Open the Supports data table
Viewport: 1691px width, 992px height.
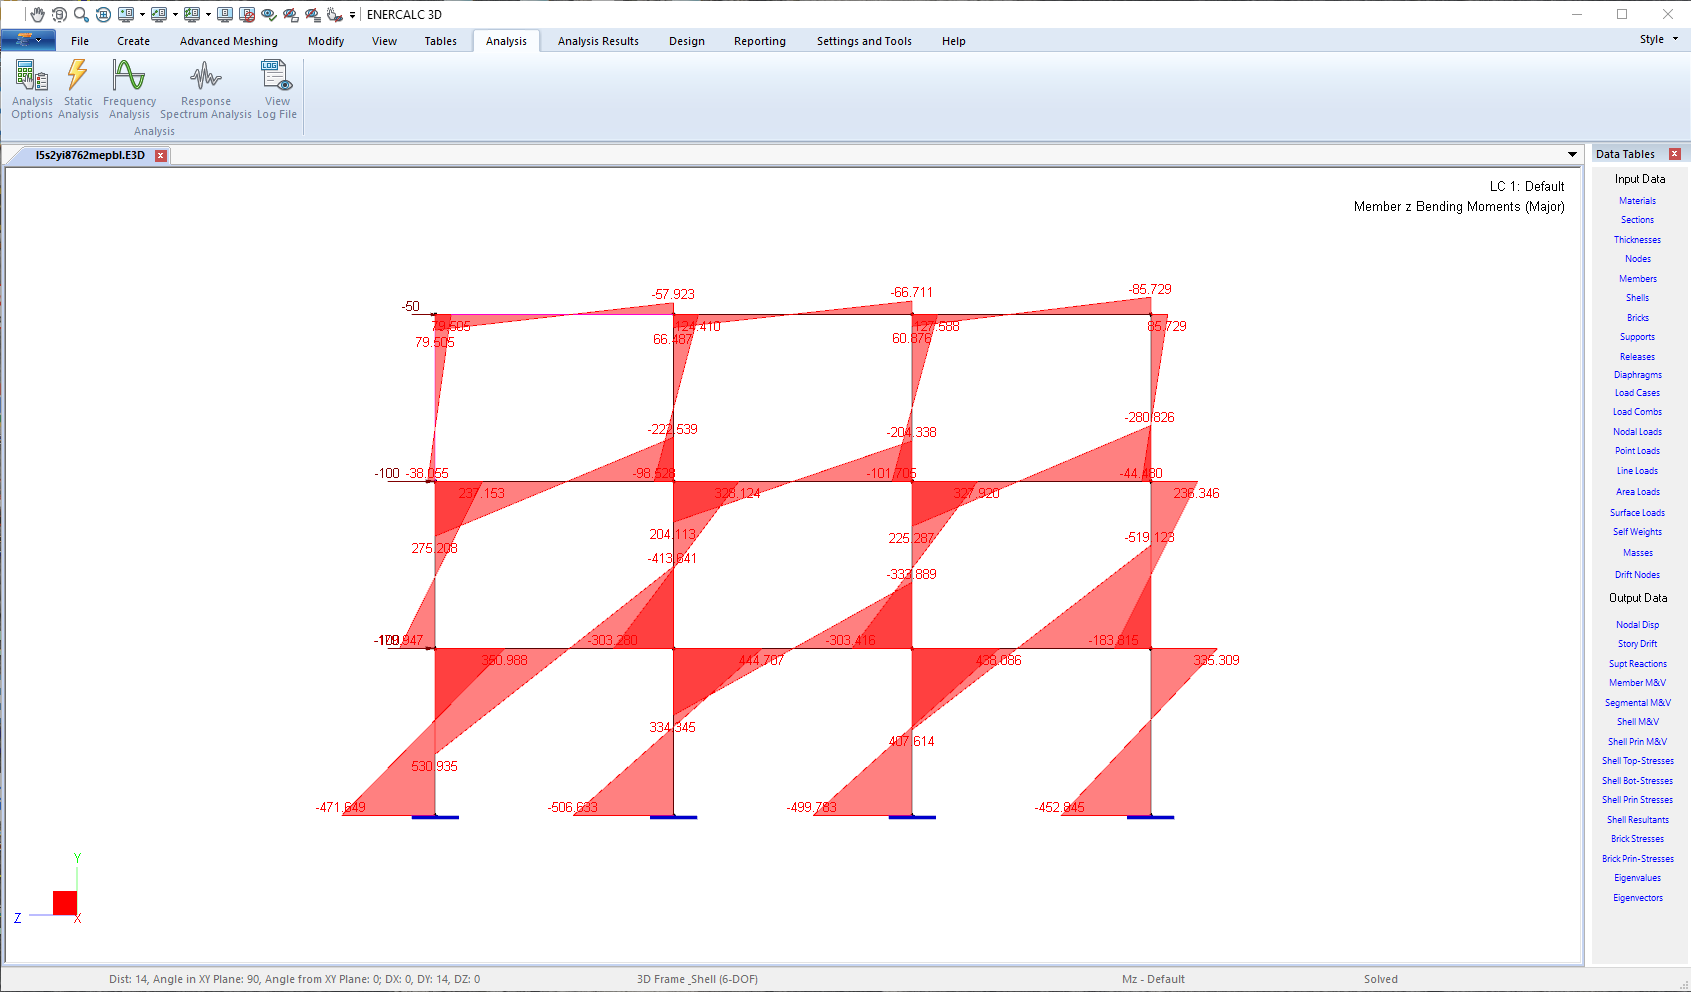pos(1637,337)
